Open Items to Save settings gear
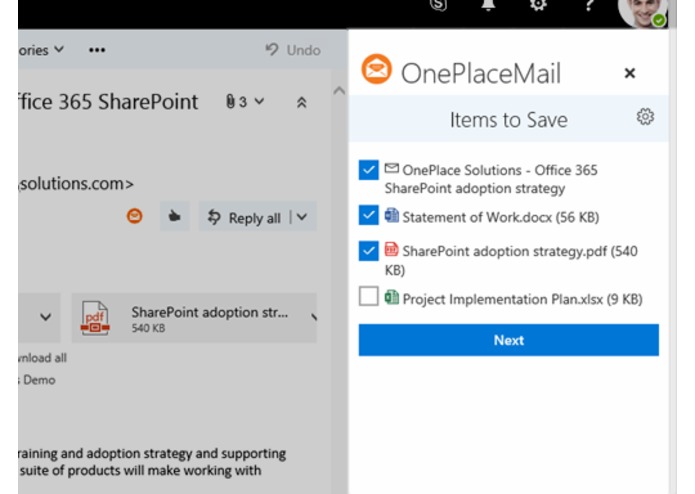The image size is (695, 494). [x=645, y=117]
